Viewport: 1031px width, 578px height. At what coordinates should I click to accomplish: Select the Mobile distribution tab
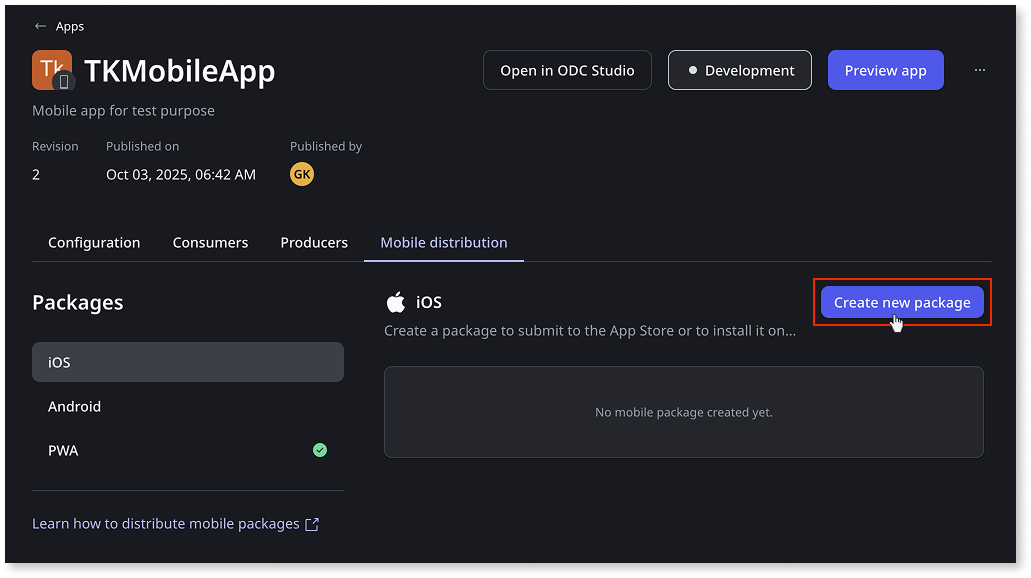pyautogui.click(x=443, y=242)
